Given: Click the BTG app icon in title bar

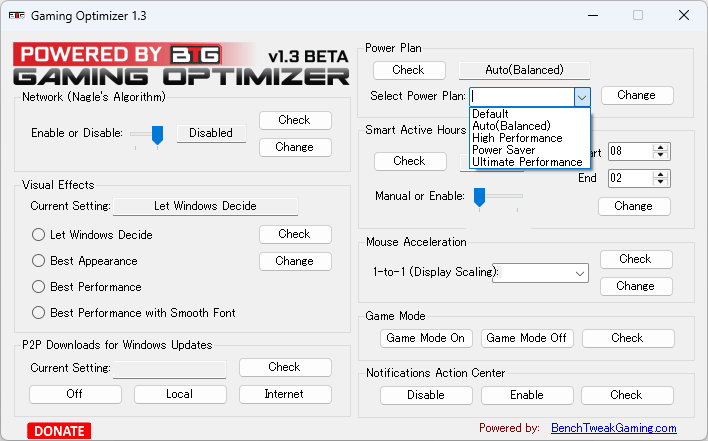Looking at the screenshot, I should 17,16.
